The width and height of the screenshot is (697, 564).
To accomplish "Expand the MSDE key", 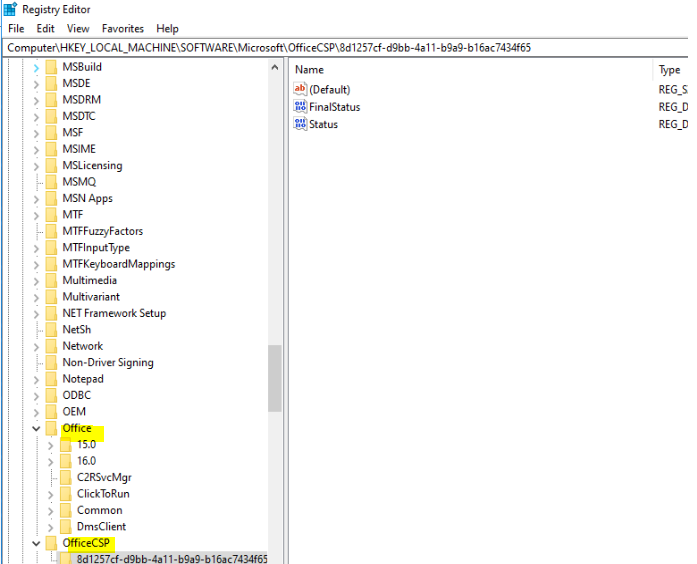I will [36, 84].
